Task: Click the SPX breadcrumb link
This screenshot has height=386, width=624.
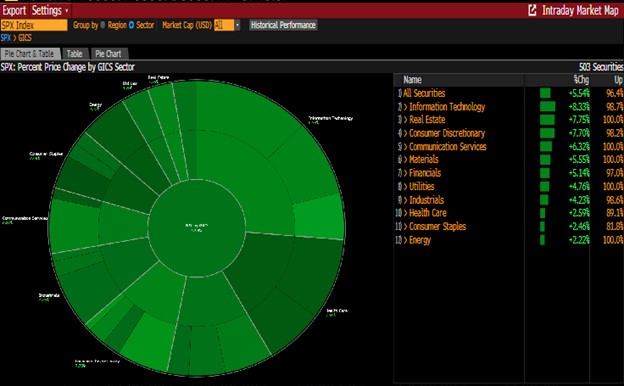Action: tap(6, 38)
